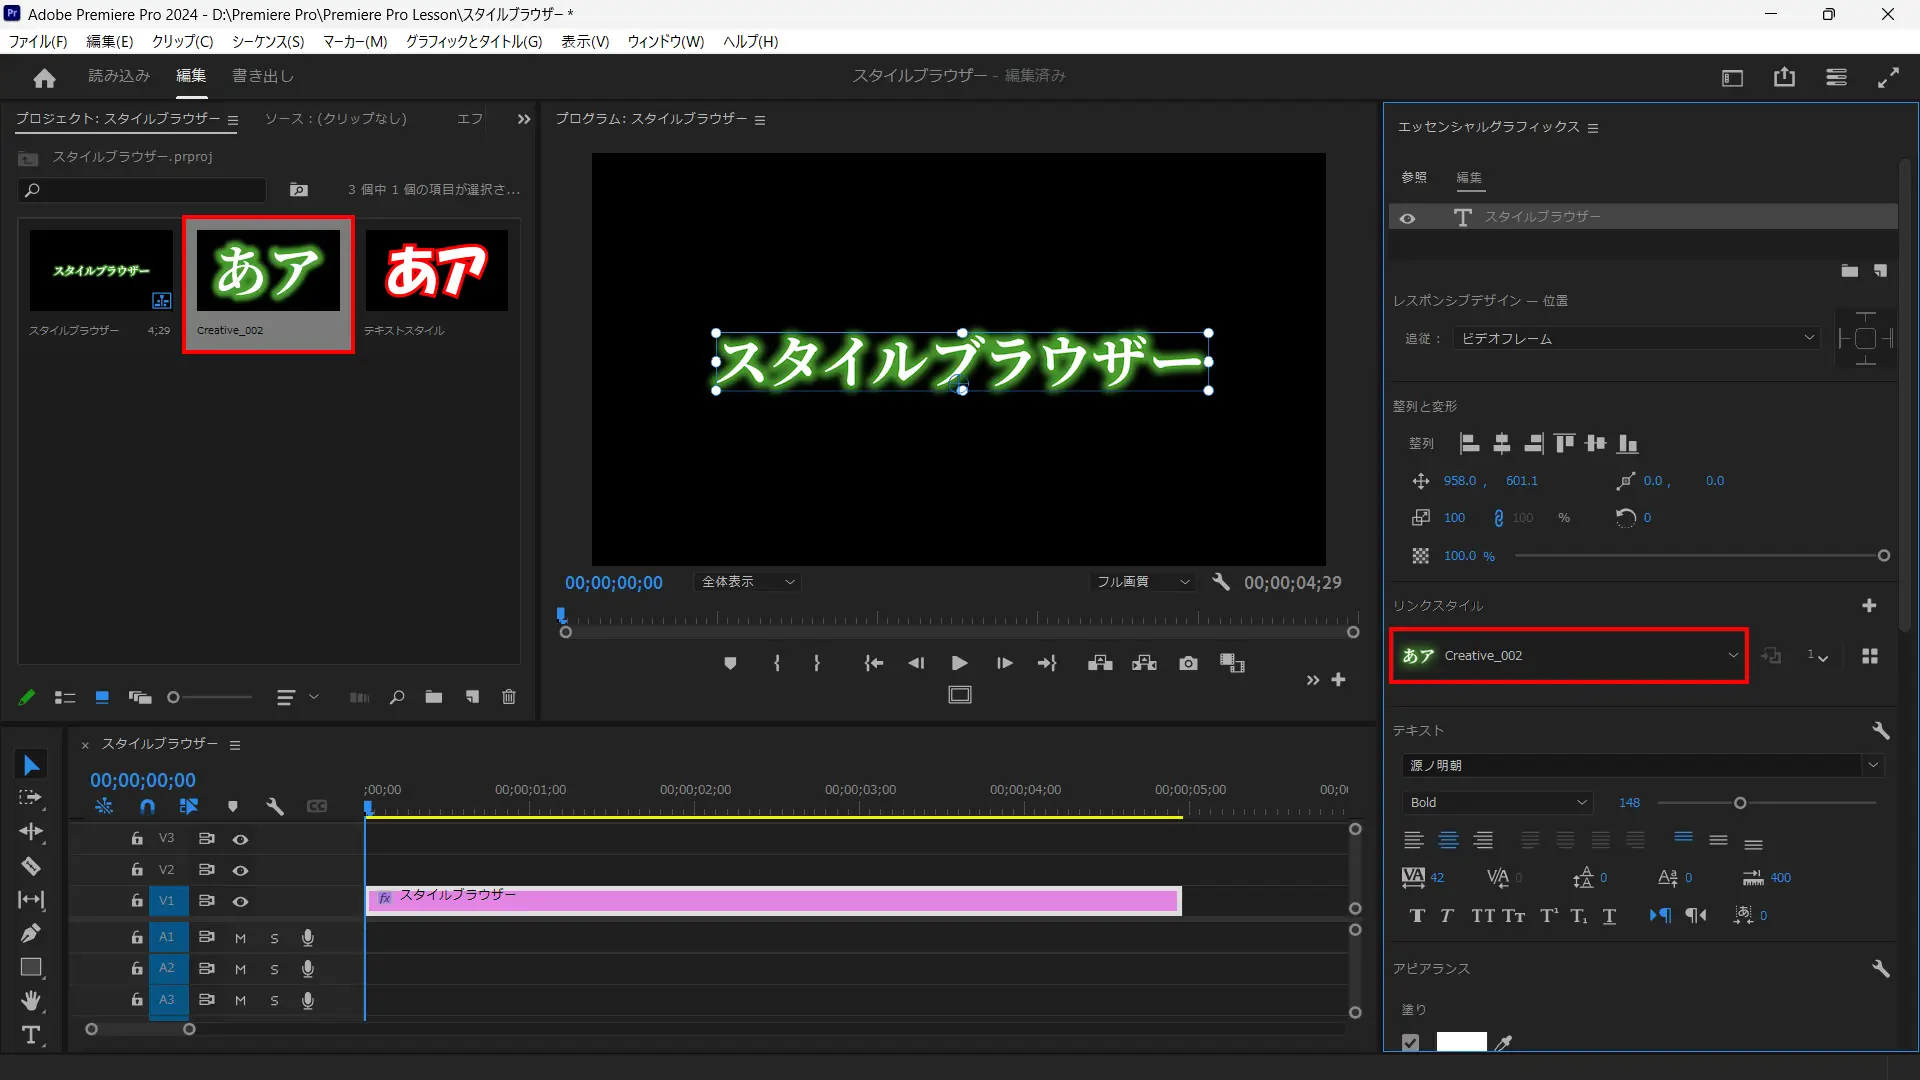Image resolution: width=1920 pixels, height=1080 pixels.
Task: Click align center horizontally icon
Action: [1502, 444]
